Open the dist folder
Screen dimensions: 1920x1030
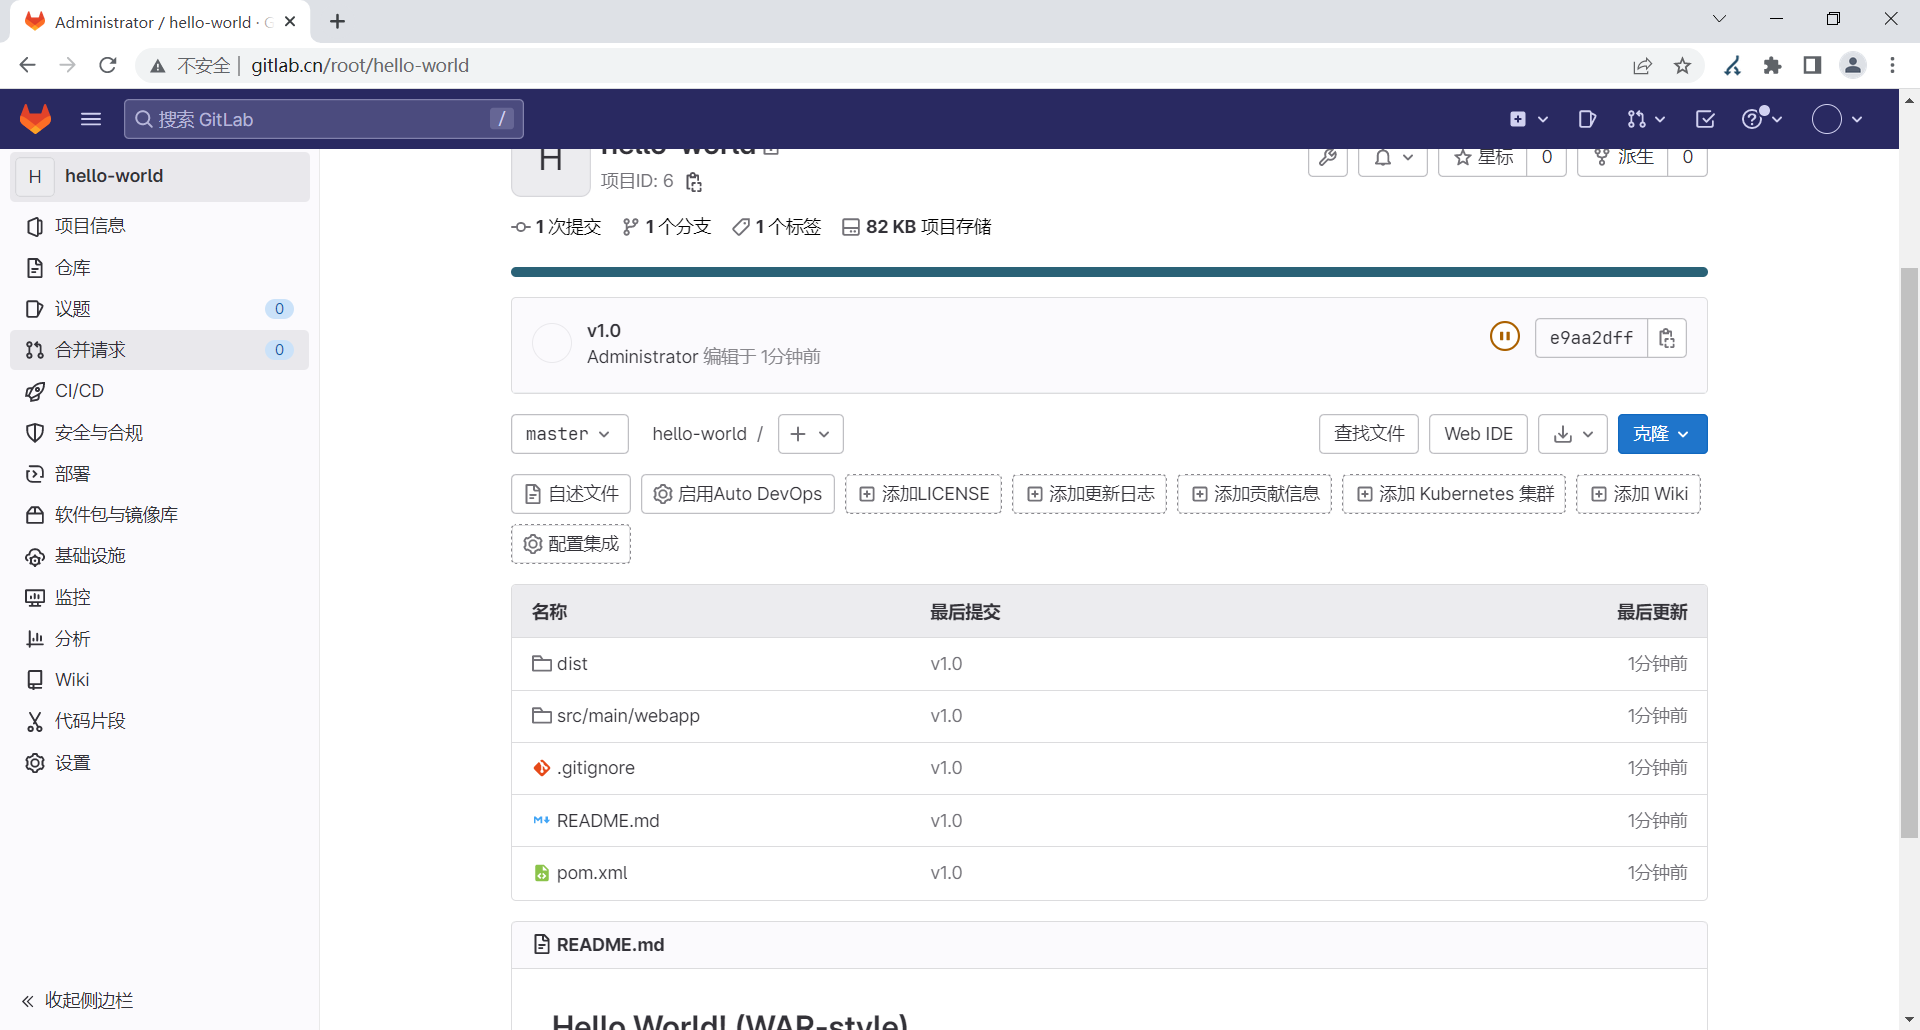pos(572,664)
